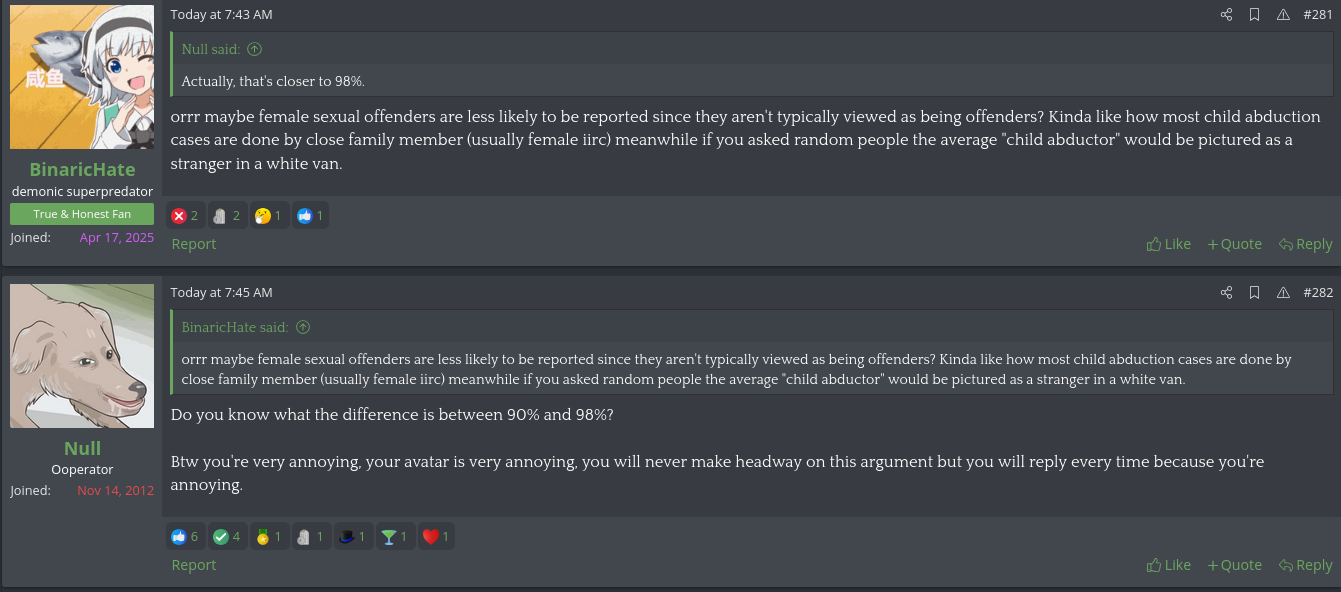
Task: Like Null's post #282
Action: tap(1169, 565)
